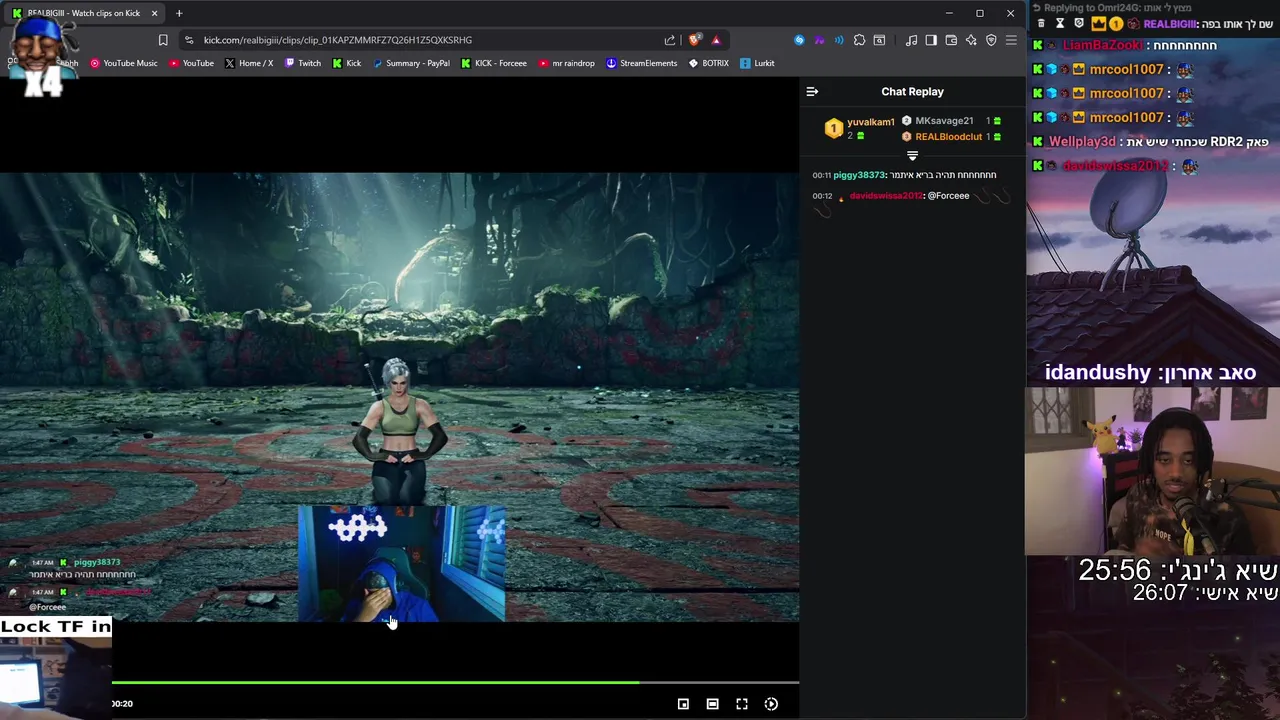This screenshot has height=720, width=1280.
Task: Open Twitch bookmark
Action: pyautogui.click(x=303, y=63)
